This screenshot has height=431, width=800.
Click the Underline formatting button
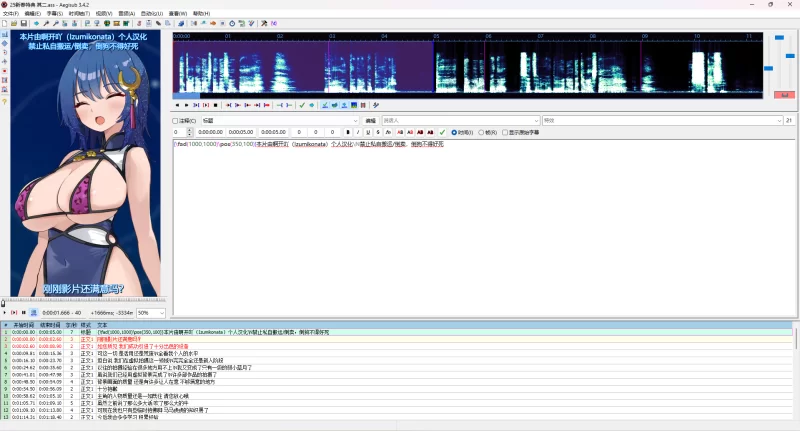[368, 132]
